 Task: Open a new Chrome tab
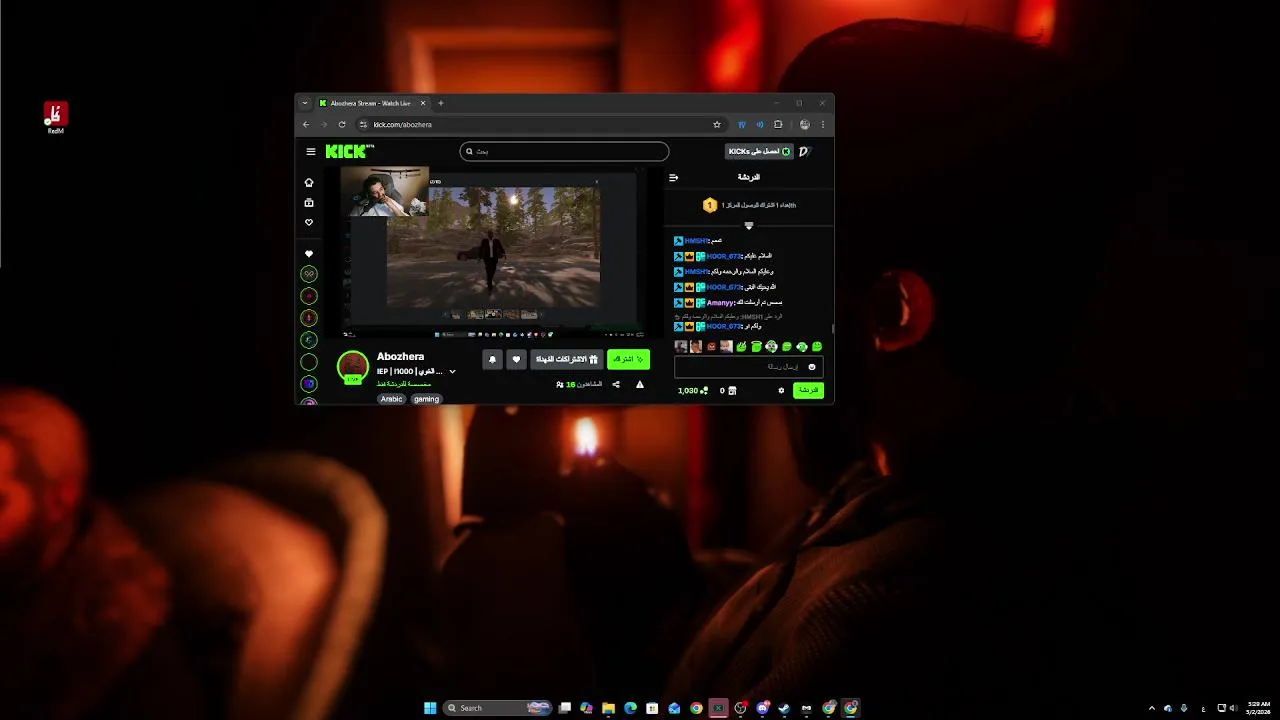[440, 103]
